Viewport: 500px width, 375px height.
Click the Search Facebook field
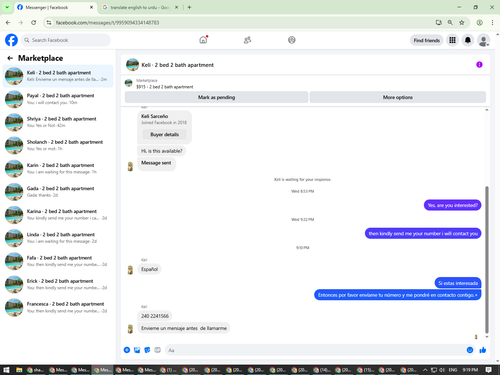click(66, 40)
